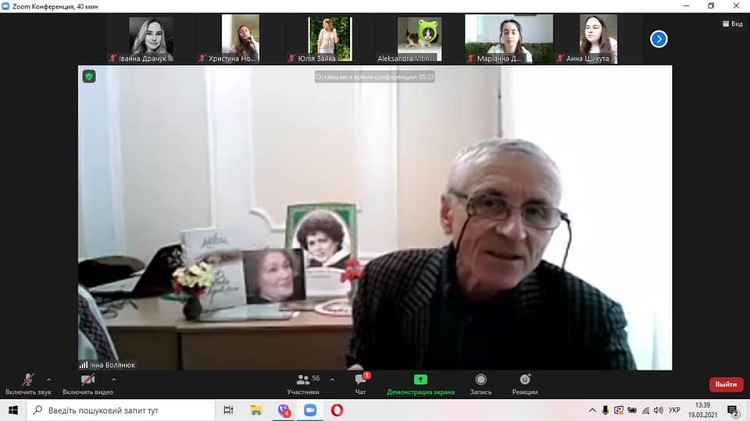750x421 pixels.
Task: Expand arrow next to Участники
Action: click(331, 379)
